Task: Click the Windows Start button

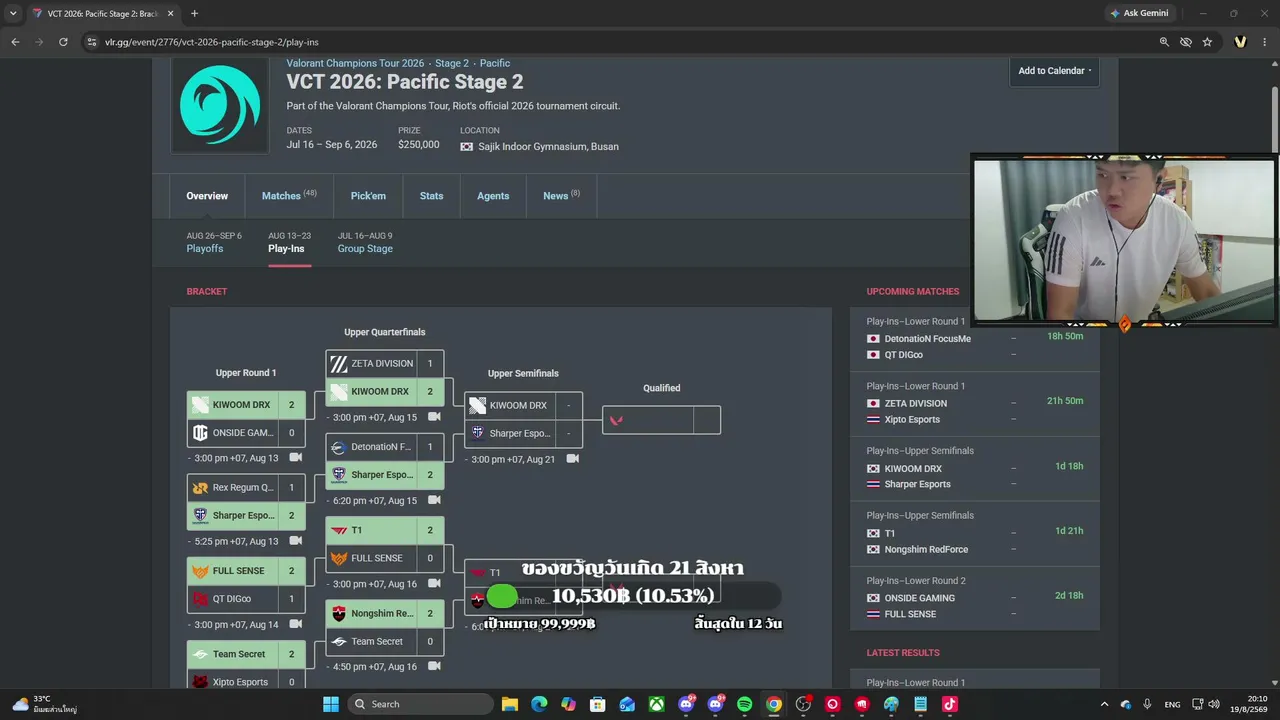Action: [x=331, y=704]
